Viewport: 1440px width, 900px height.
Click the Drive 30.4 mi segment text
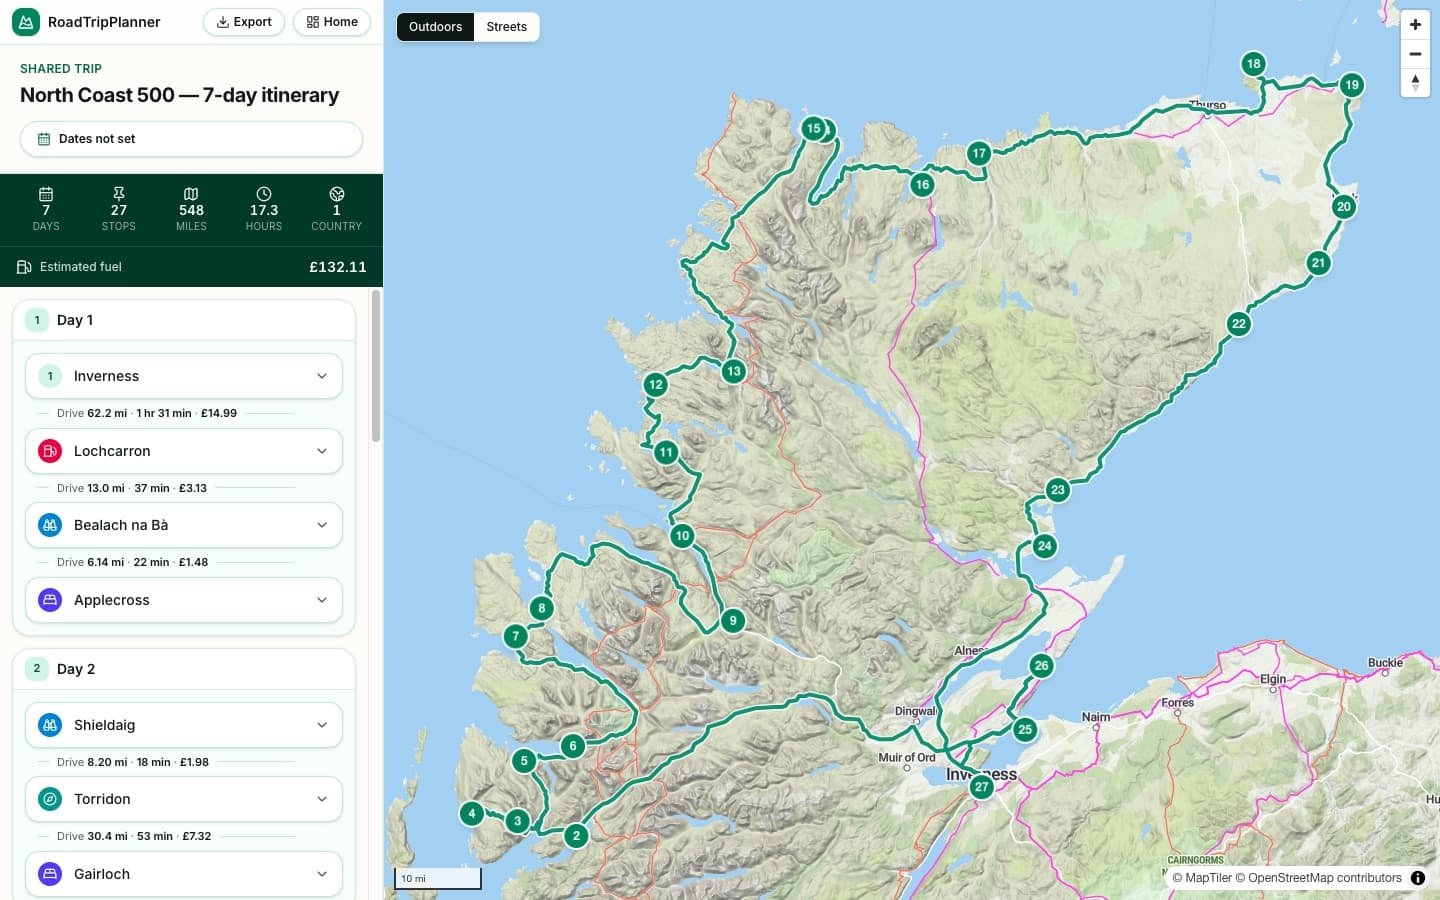coord(134,836)
